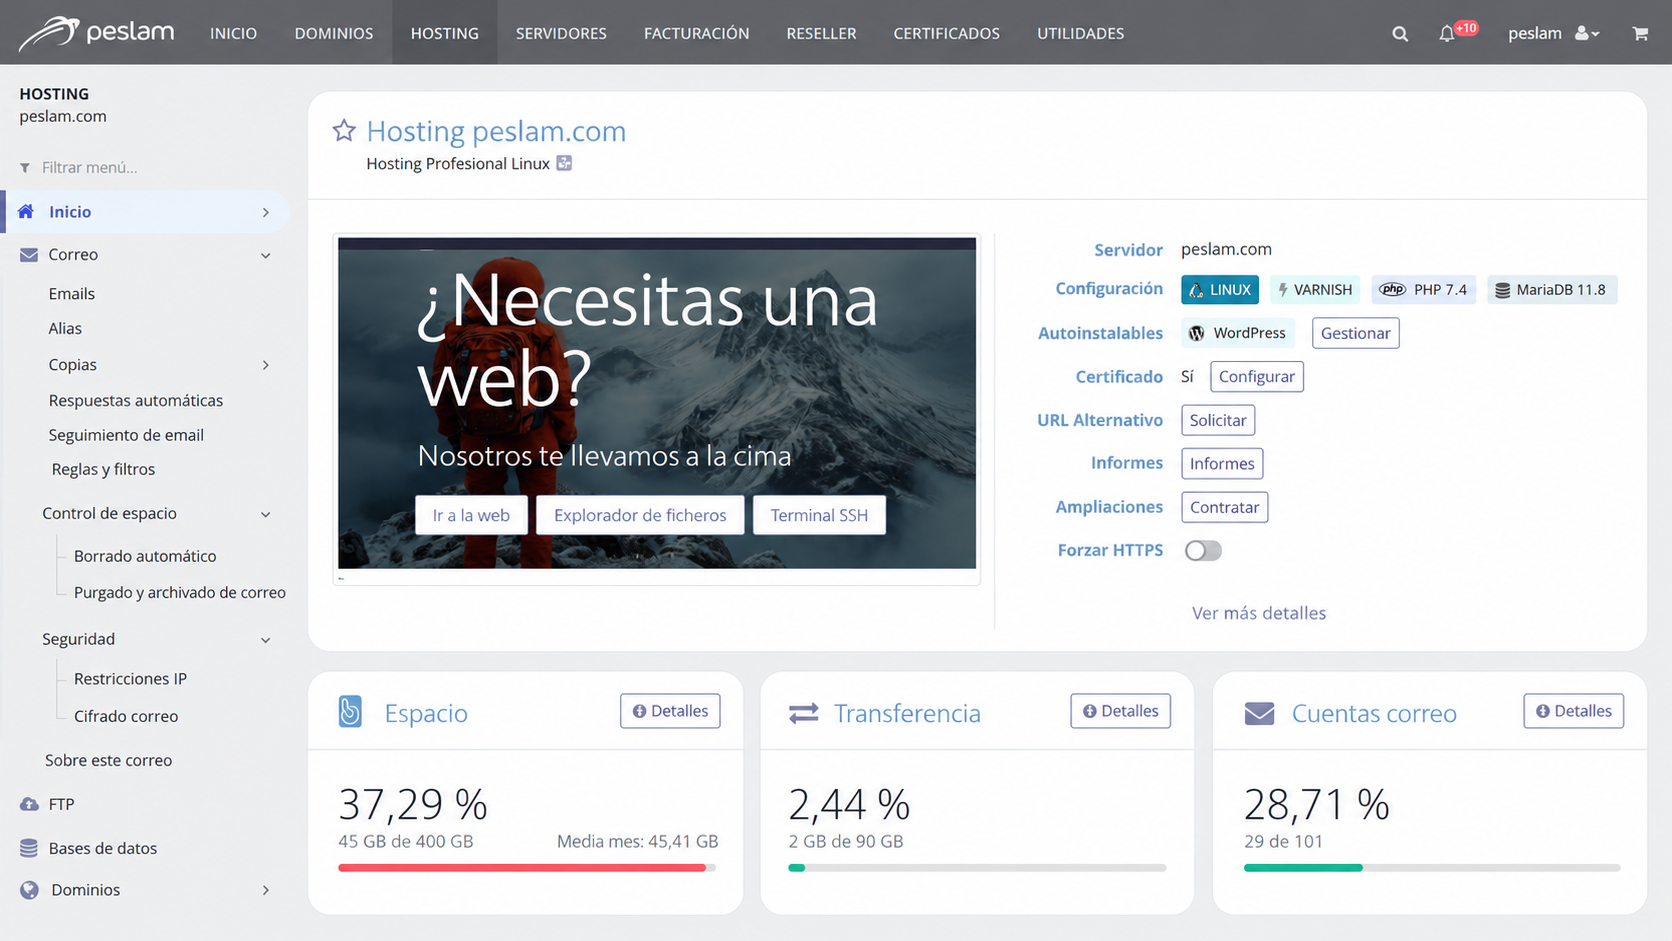The width and height of the screenshot is (1672, 941).
Task: Click the Bases de datos stack icon
Action: pyautogui.click(x=29, y=848)
